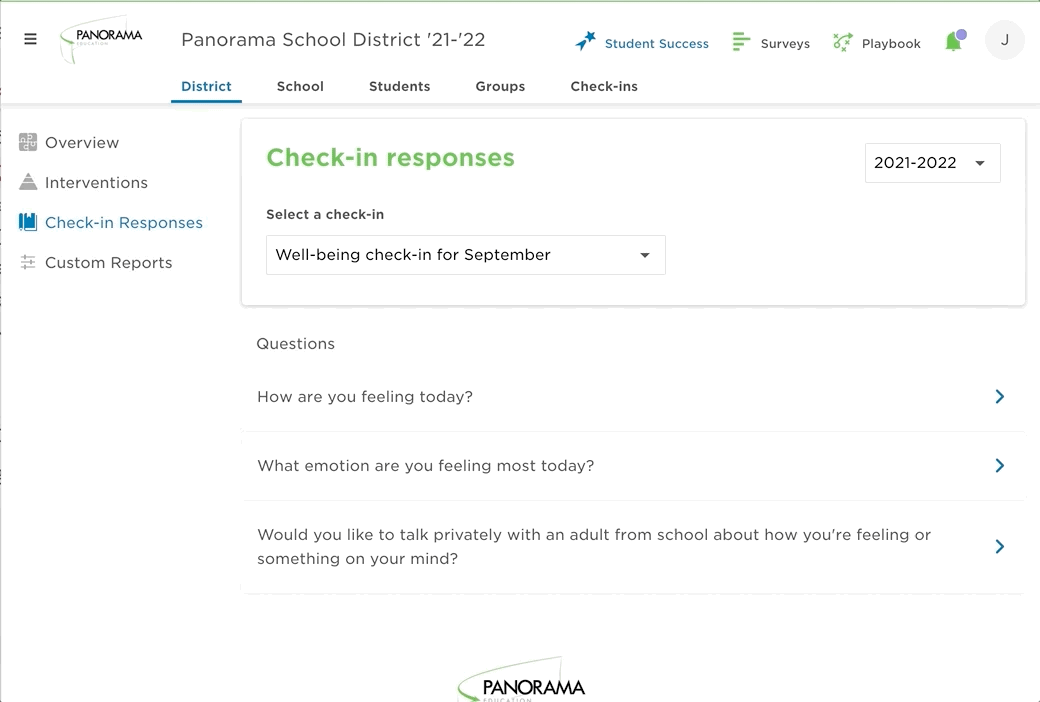This screenshot has width=1040, height=702.
Task: Open the user avatar J menu
Action: click(1004, 41)
